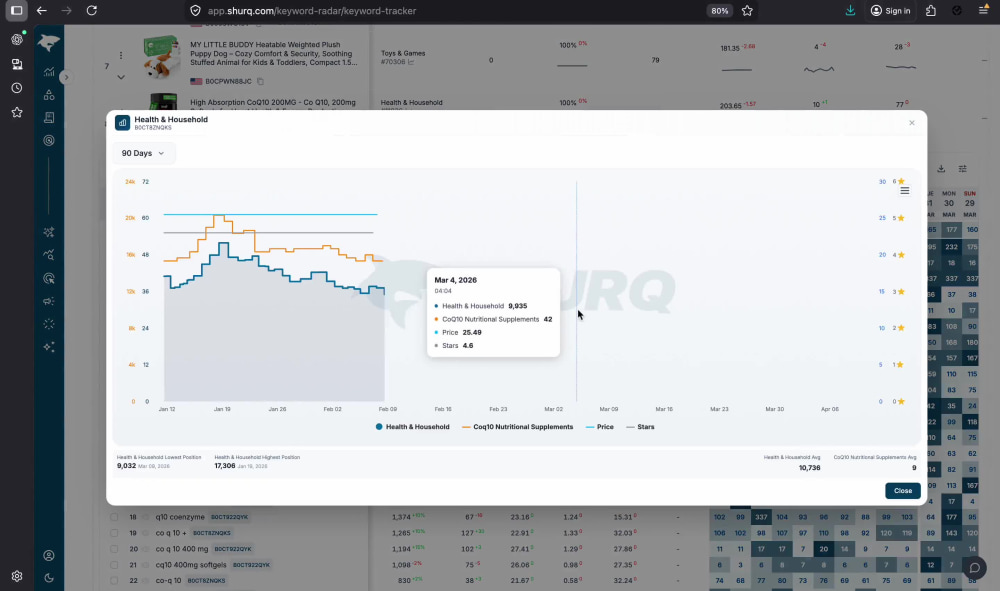Open the sparkle wand sidebar icon
The height and width of the screenshot is (591, 1000).
(49, 232)
